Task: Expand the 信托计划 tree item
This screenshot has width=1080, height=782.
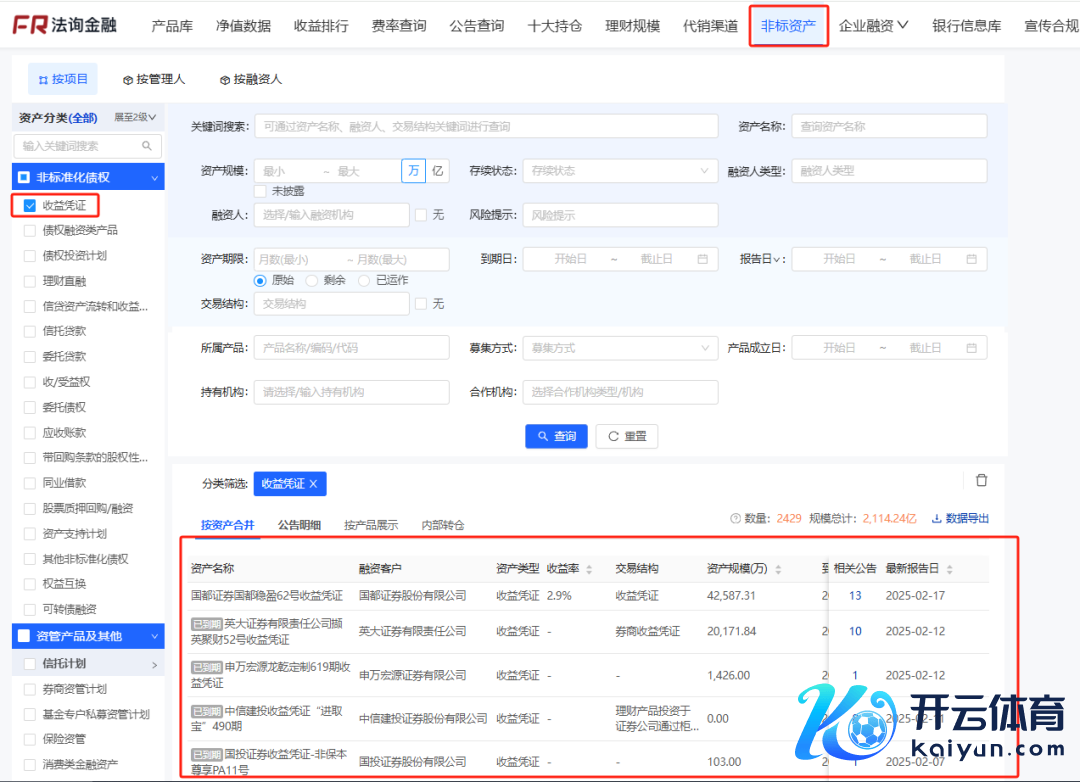Action: 154,664
